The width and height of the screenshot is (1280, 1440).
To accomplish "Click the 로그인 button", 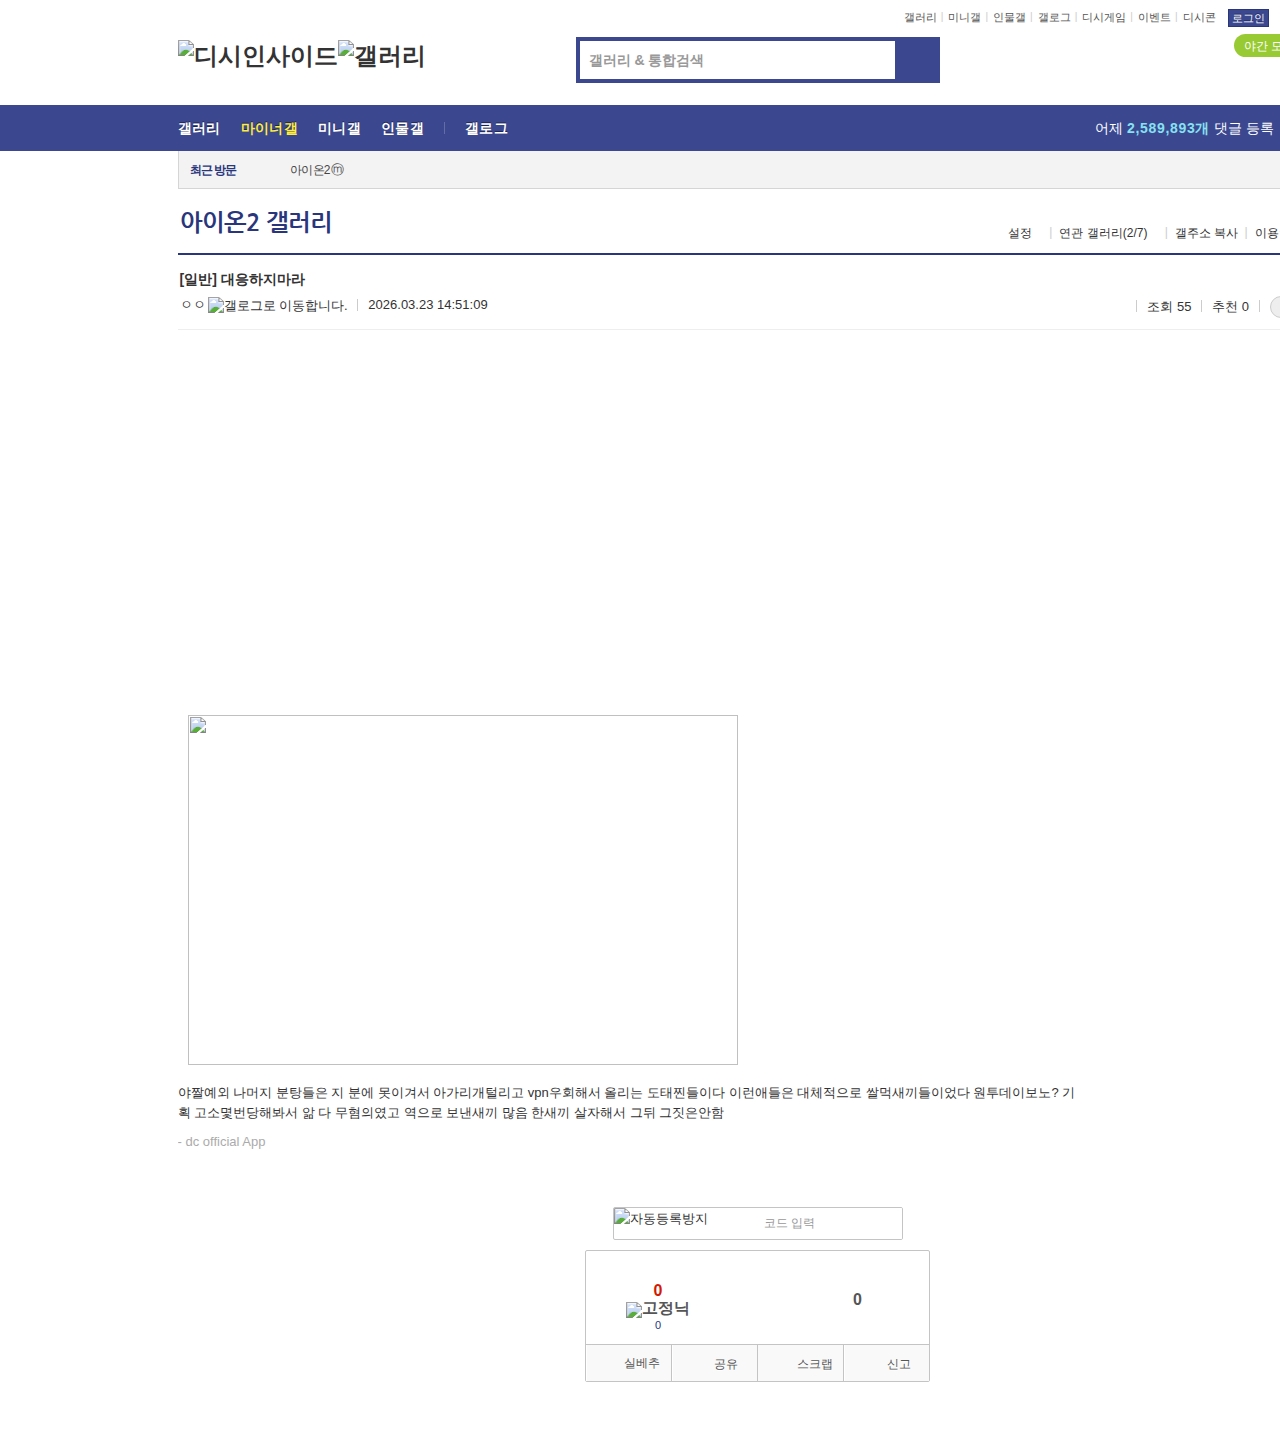I will (x=1248, y=18).
